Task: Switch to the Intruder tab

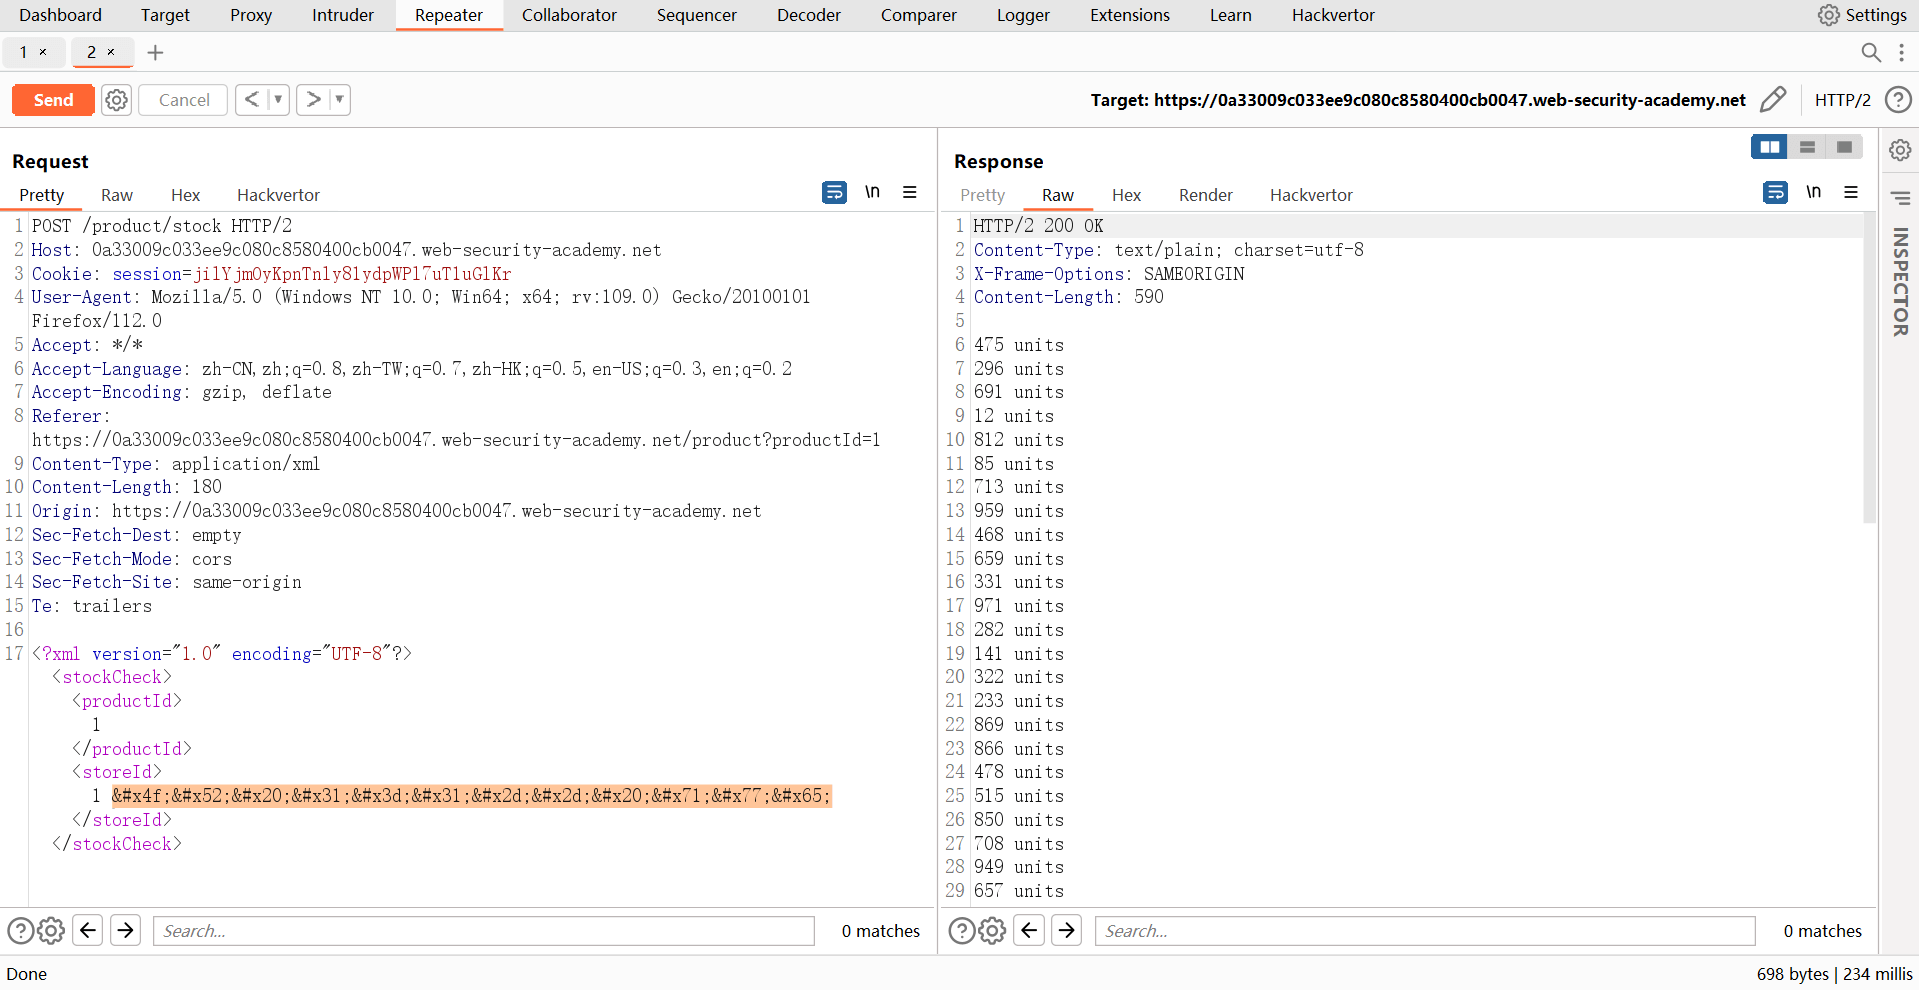Action: tap(342, 15)
